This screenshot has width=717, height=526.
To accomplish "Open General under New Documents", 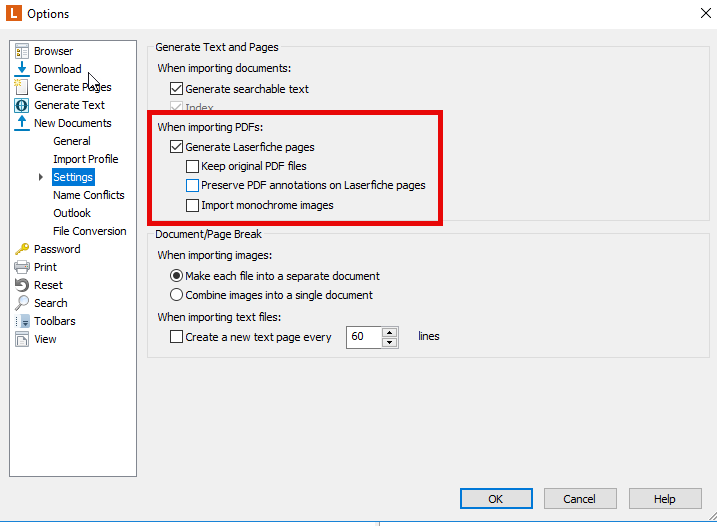I will tap(72, 141).
